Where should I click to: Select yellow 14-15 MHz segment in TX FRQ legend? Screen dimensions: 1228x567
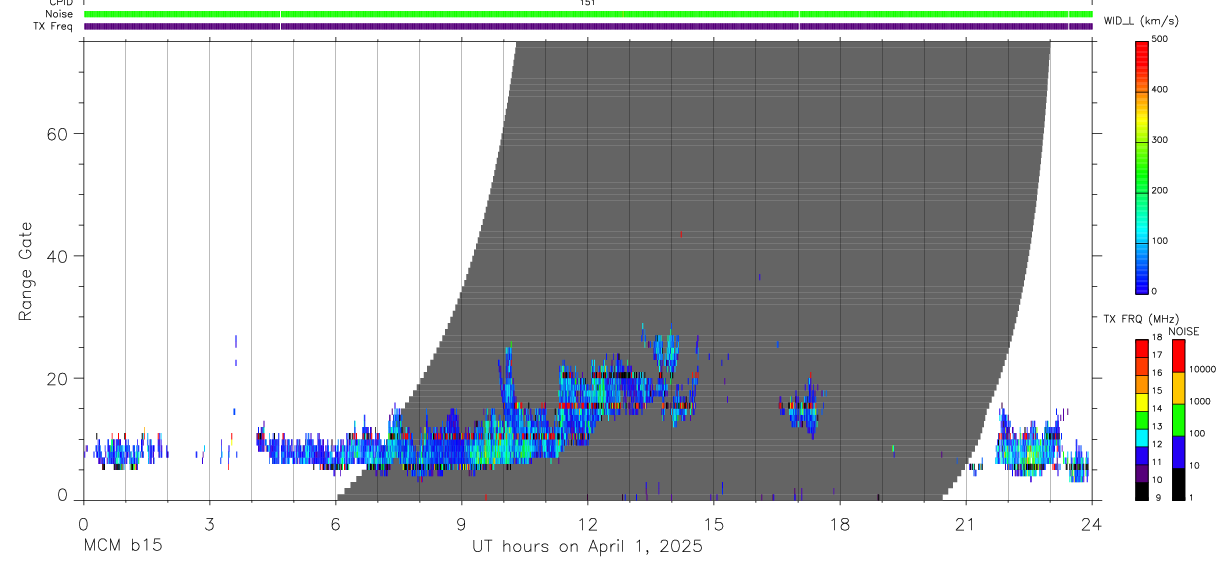[x=1142, y=402]
